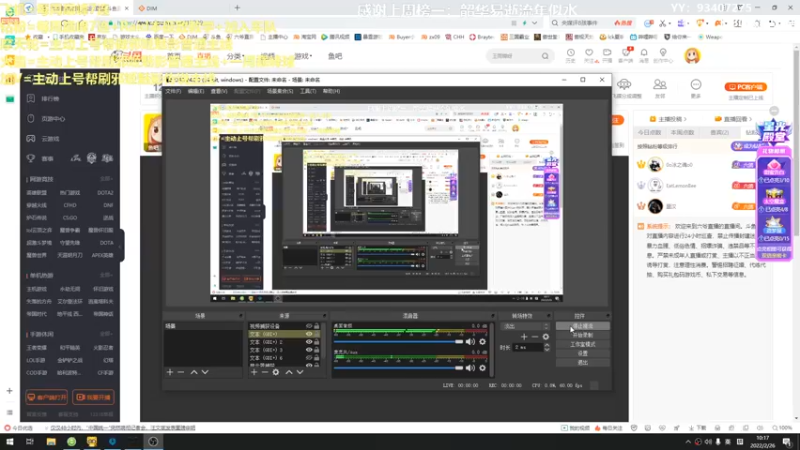Toggle eye icon for 文本 (GDI+) 6

click(309, 358)
